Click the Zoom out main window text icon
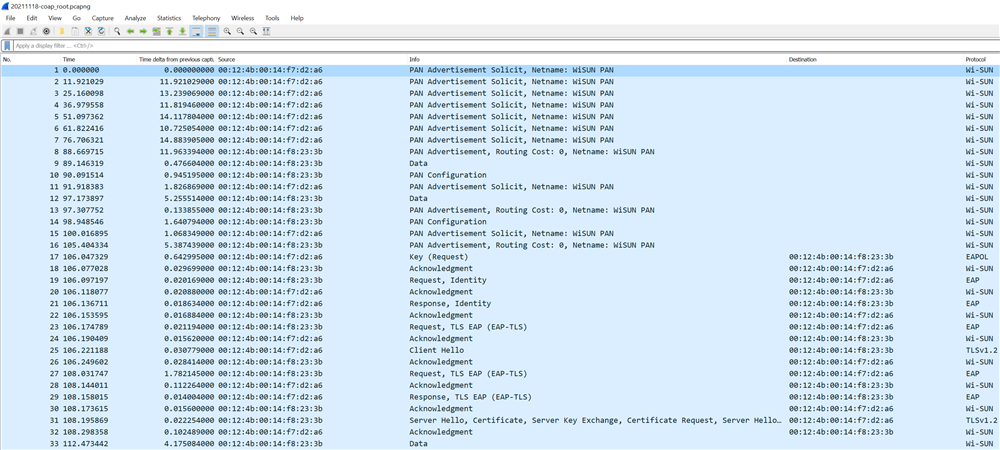The width and height of the screenshot is (1000, 450). [240, 31]
